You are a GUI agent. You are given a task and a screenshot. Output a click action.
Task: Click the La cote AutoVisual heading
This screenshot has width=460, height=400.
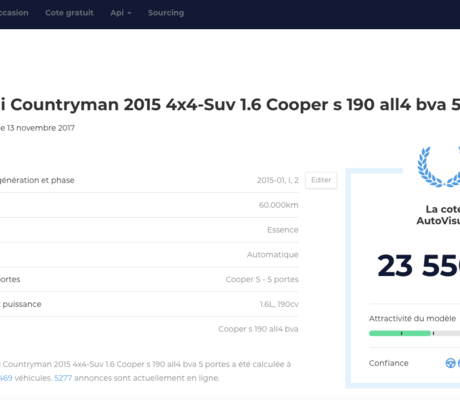point(438,215)
